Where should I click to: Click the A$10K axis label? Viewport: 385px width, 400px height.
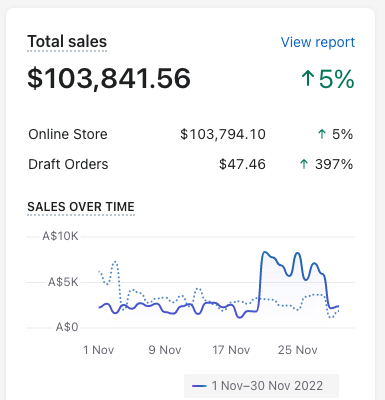click(x=60, y=236)
